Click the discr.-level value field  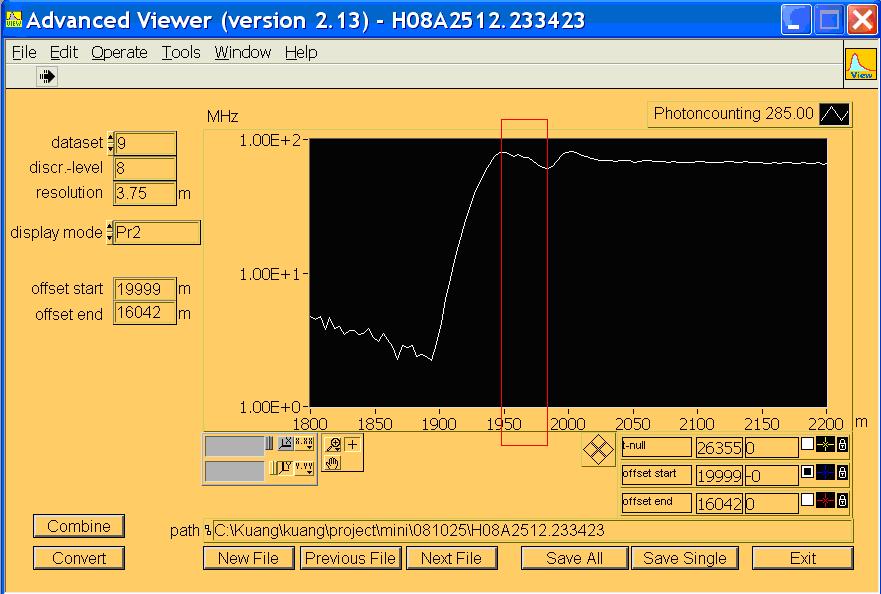[x=145, y=168]
